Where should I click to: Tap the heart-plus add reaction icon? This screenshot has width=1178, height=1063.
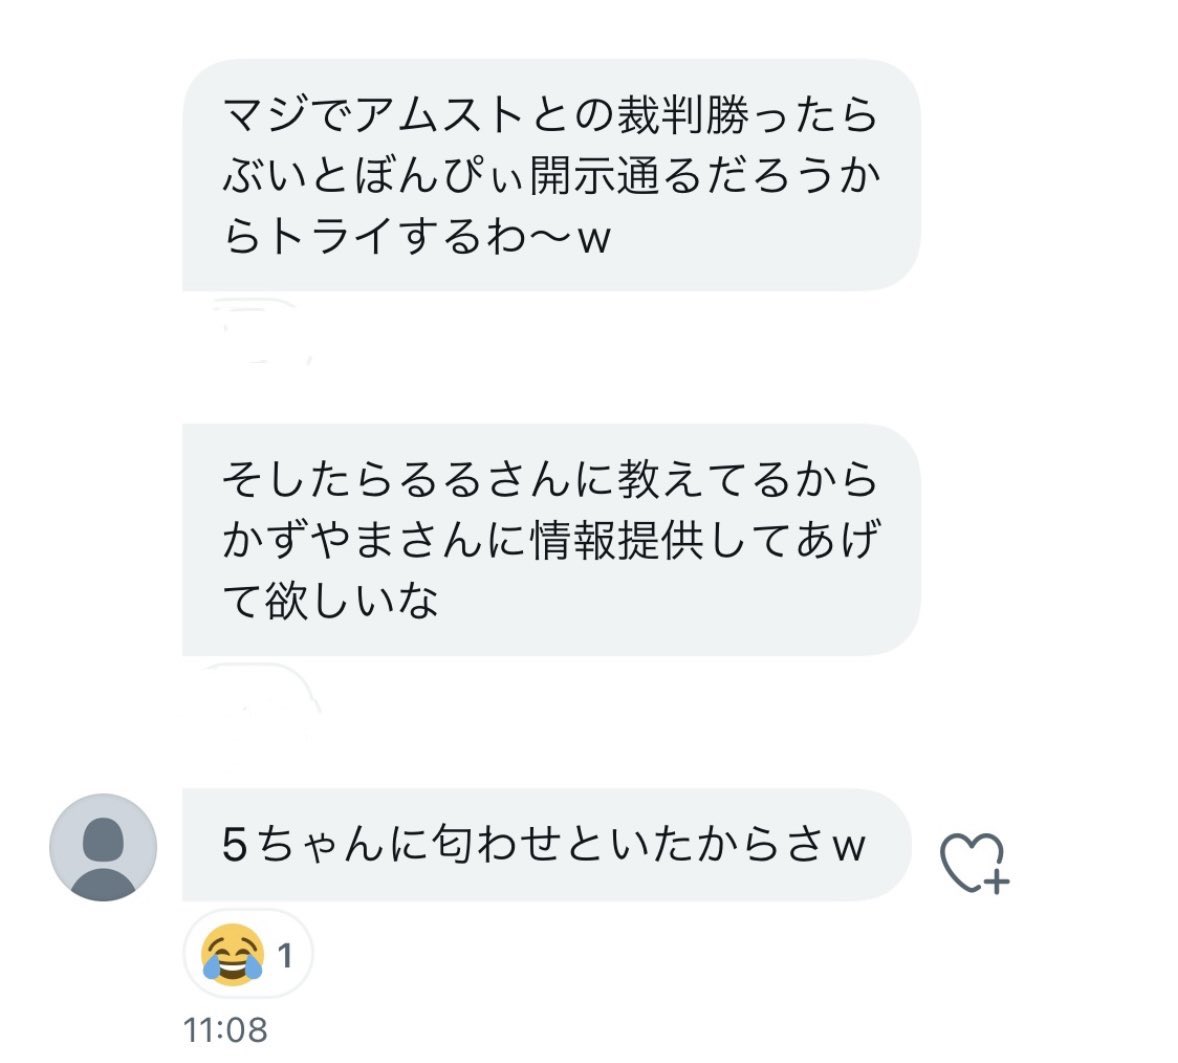(974, 862)
